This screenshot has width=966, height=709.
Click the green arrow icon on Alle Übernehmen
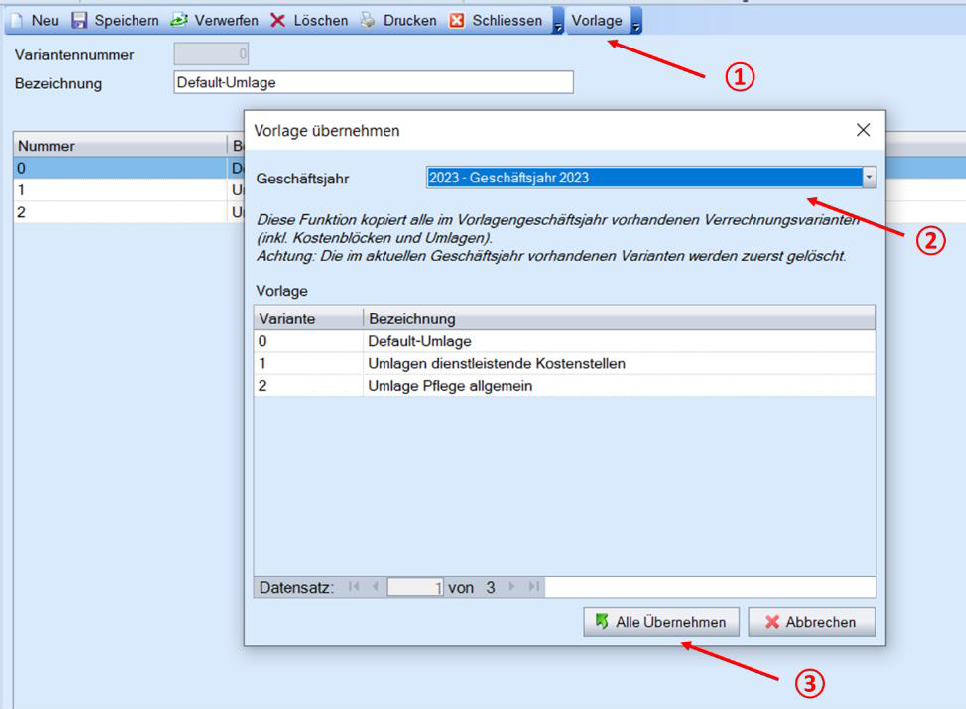[602, 622]
